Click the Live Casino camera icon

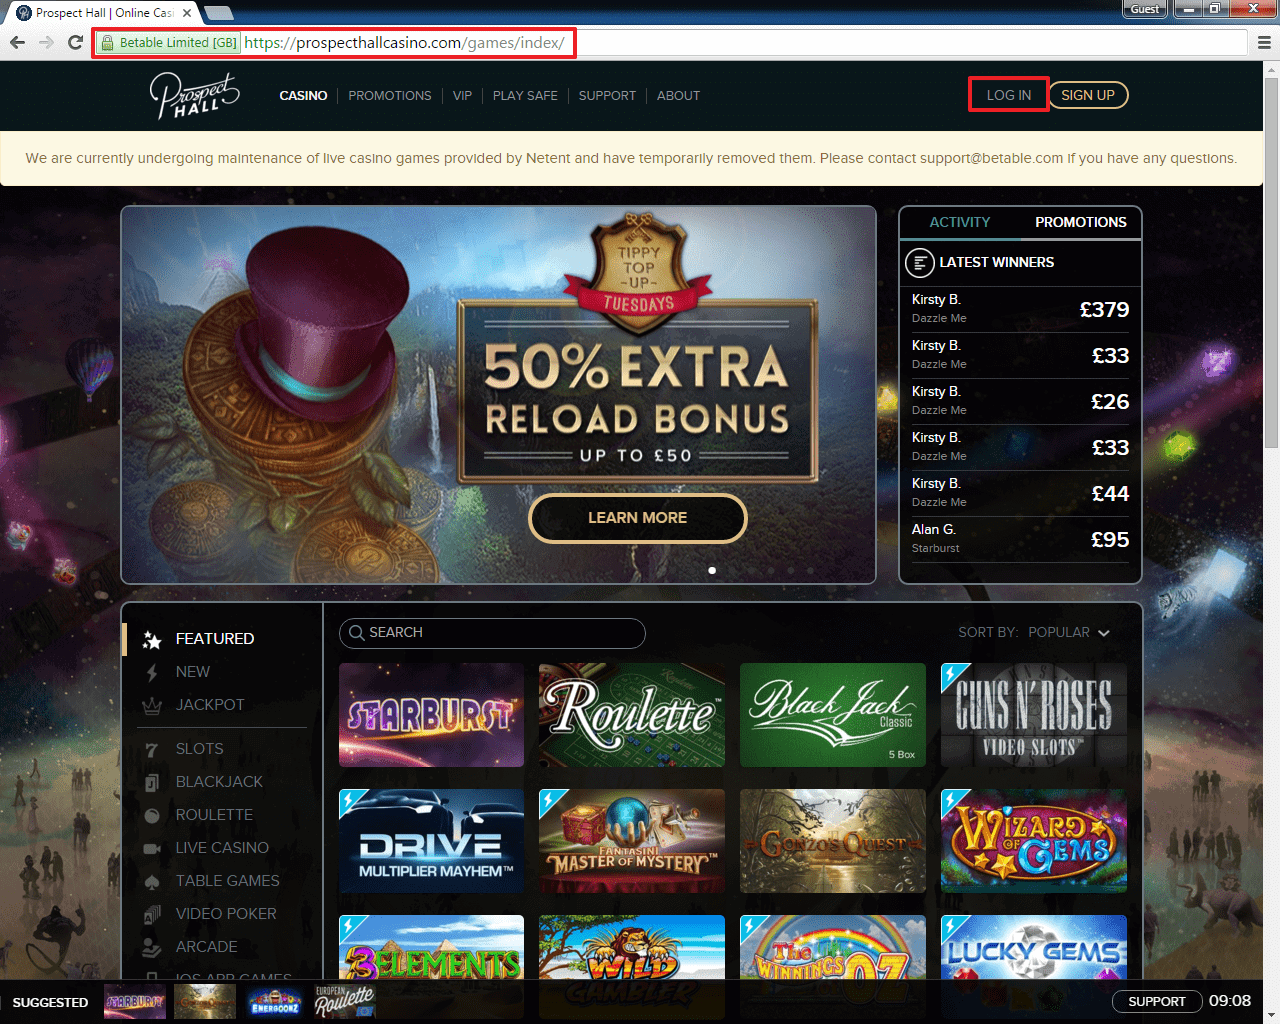click(x=152, y=848)
